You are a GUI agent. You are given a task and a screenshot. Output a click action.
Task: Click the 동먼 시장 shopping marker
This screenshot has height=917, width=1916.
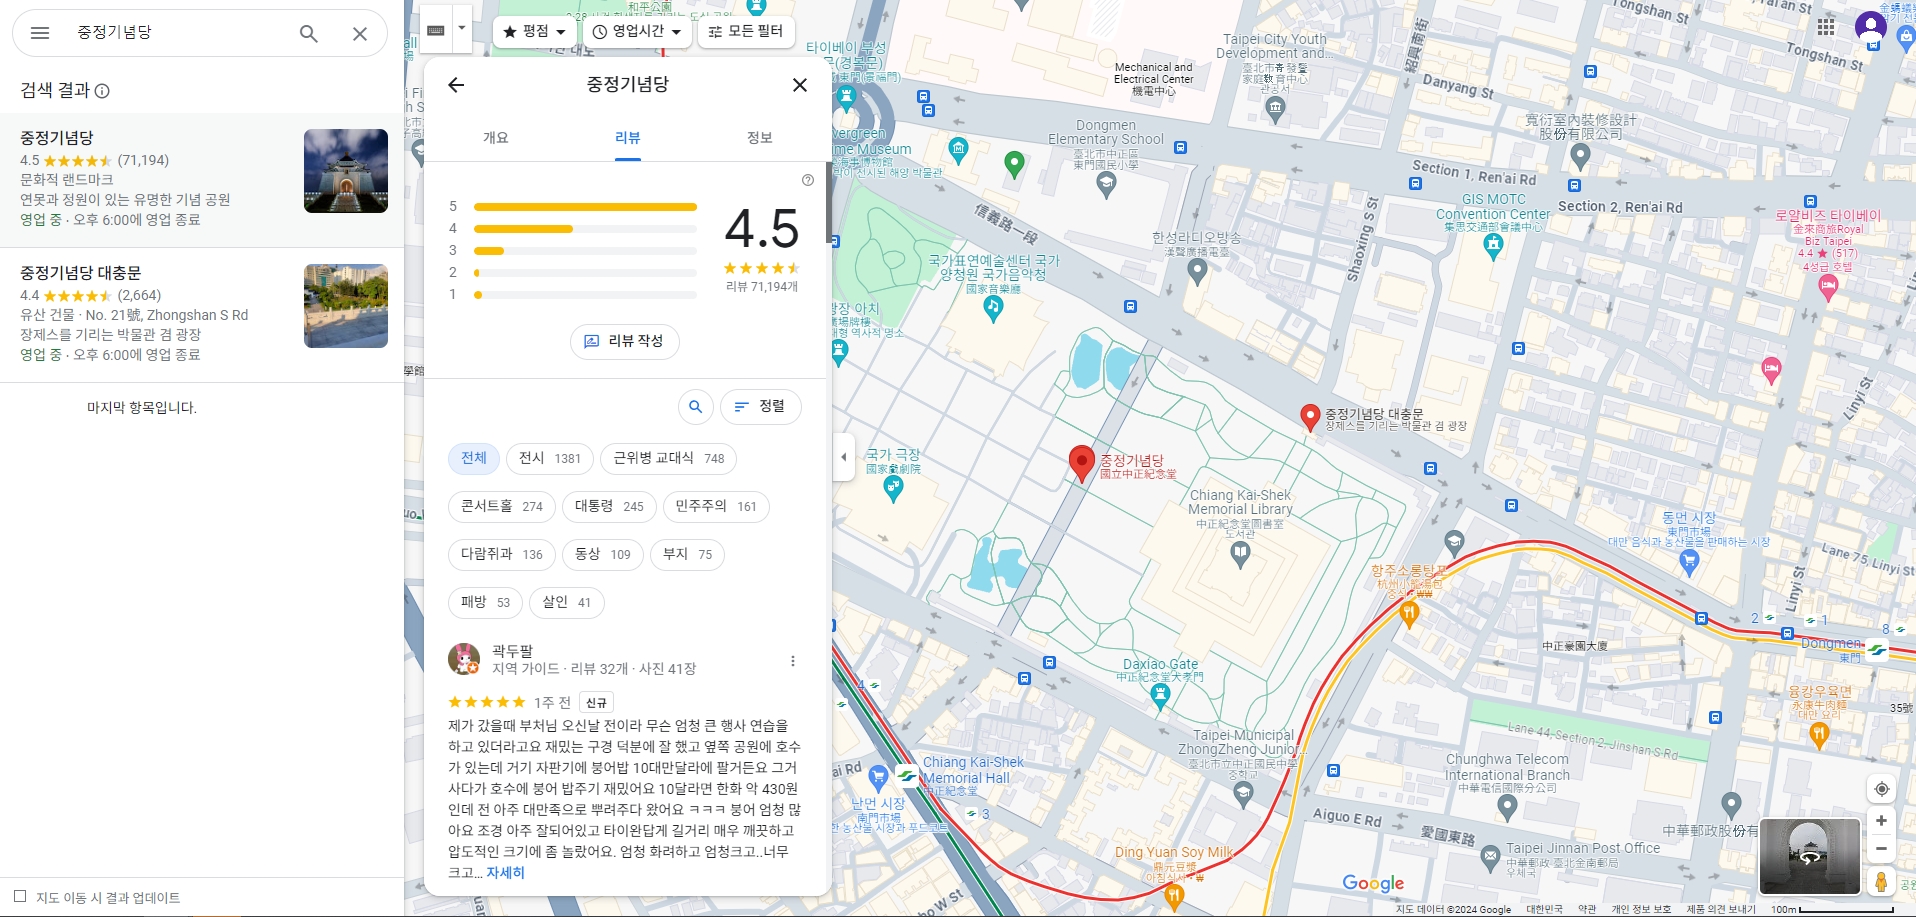click(1689, 562)
